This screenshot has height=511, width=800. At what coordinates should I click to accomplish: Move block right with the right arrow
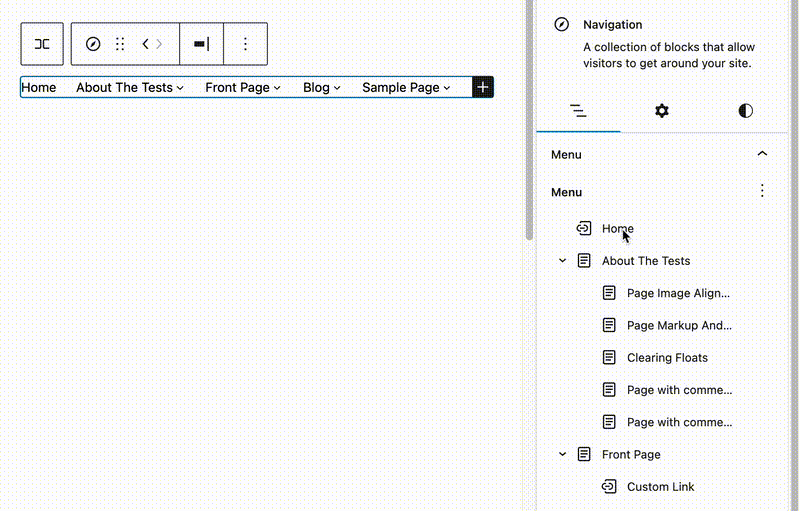(159, 44)
